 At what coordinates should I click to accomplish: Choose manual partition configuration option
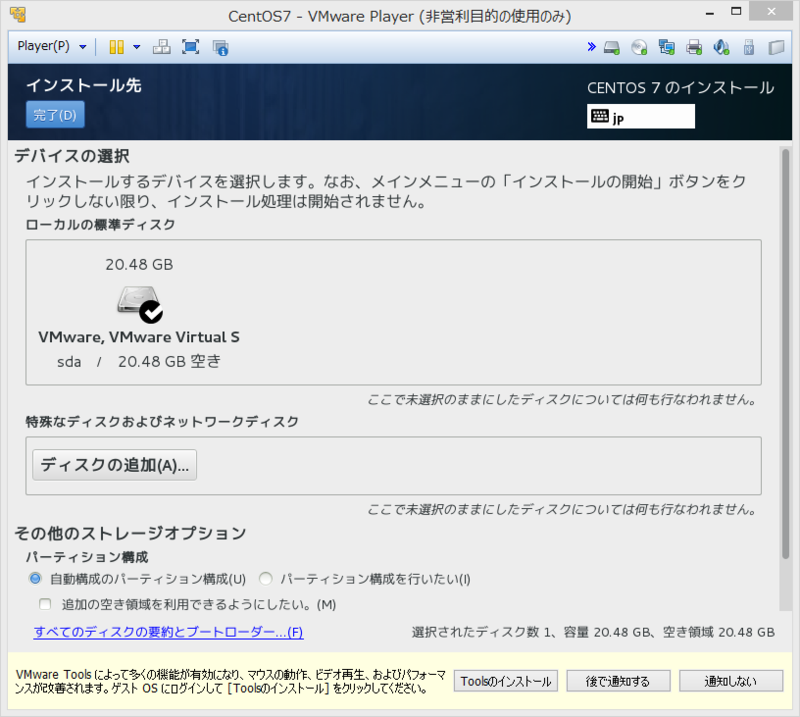coord(265,578)
